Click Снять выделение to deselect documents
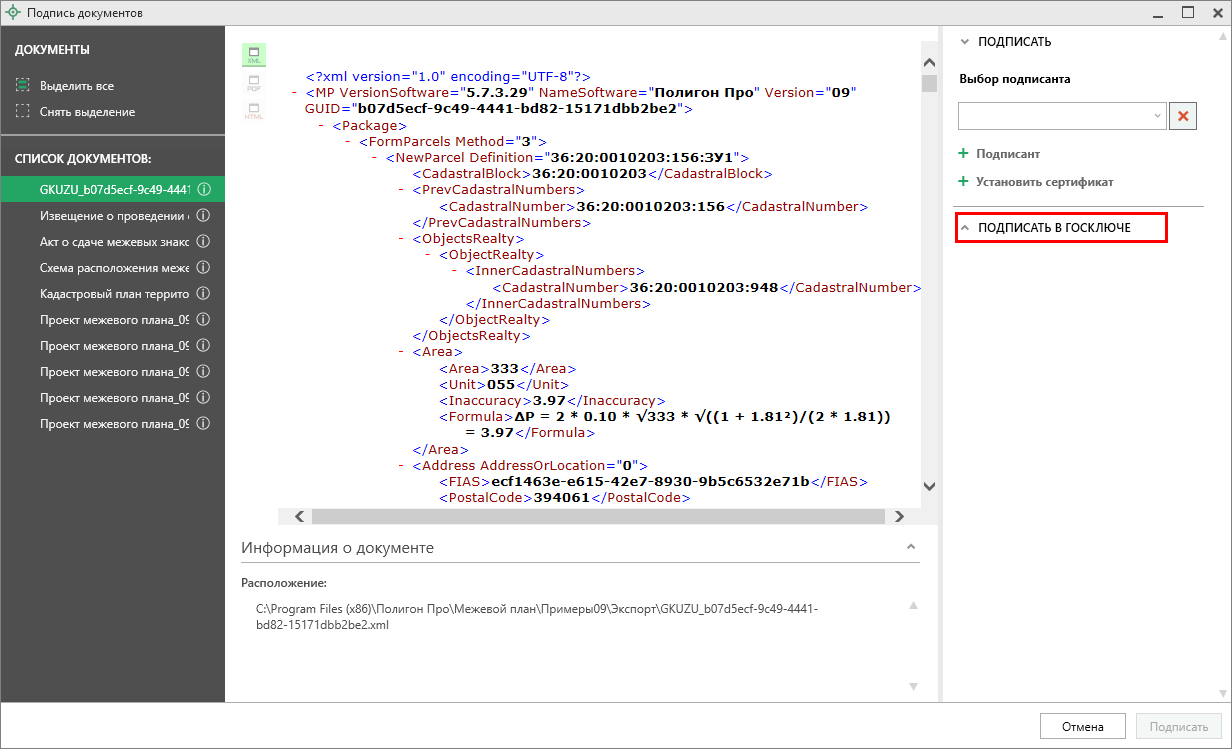1232x749 pixels. click(86, 112)
